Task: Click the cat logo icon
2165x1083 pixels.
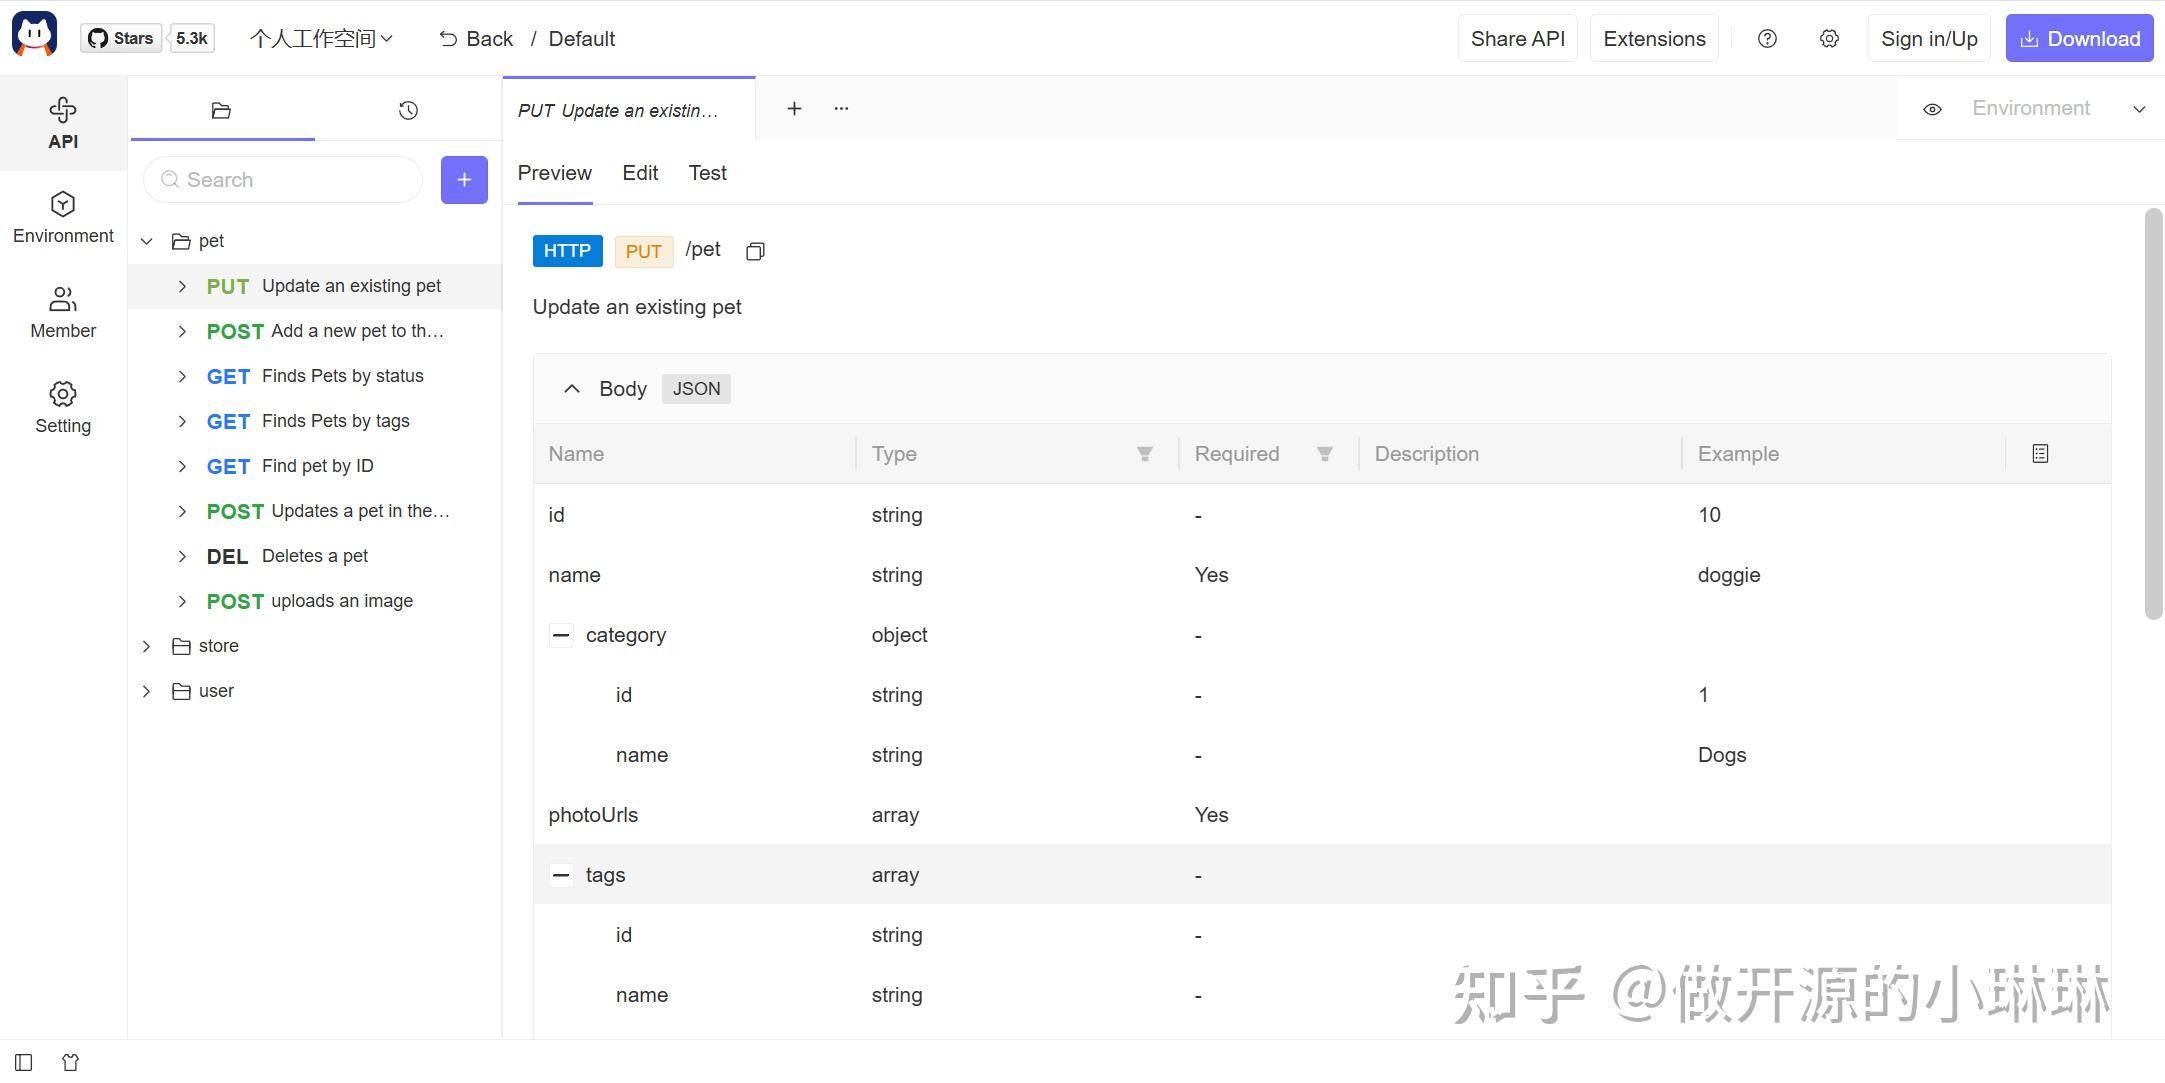Action: (x=35, y=36)
